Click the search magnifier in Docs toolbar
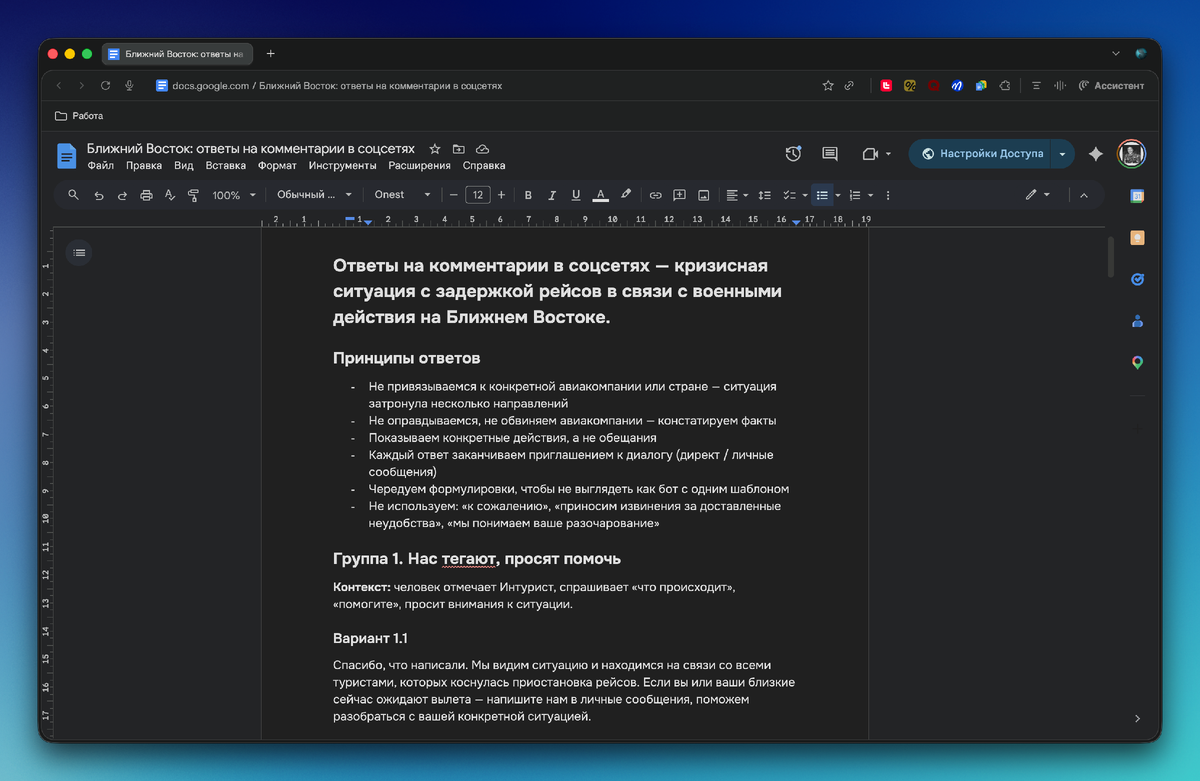The height and width of the screenshot is (781, 1200). [x=73, y=195]
